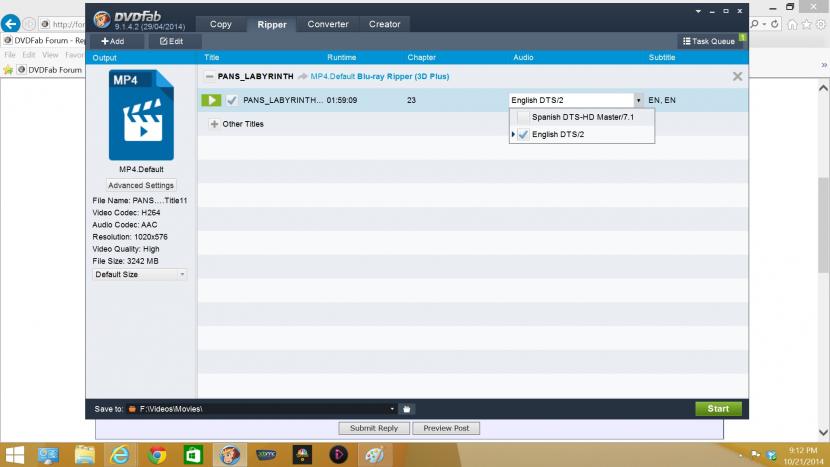Switch to the Converter tab

tap(327, 24)
